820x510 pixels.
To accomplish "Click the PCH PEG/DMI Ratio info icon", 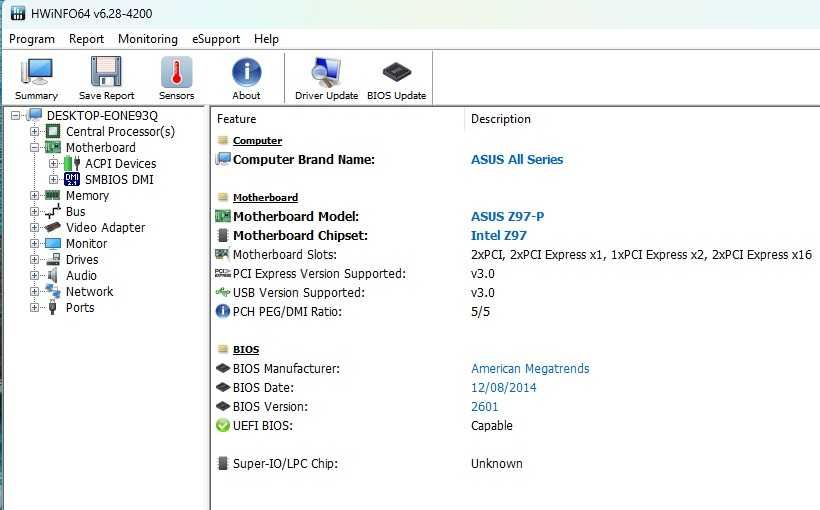I will pyautogui.click(x=223, y=311).
